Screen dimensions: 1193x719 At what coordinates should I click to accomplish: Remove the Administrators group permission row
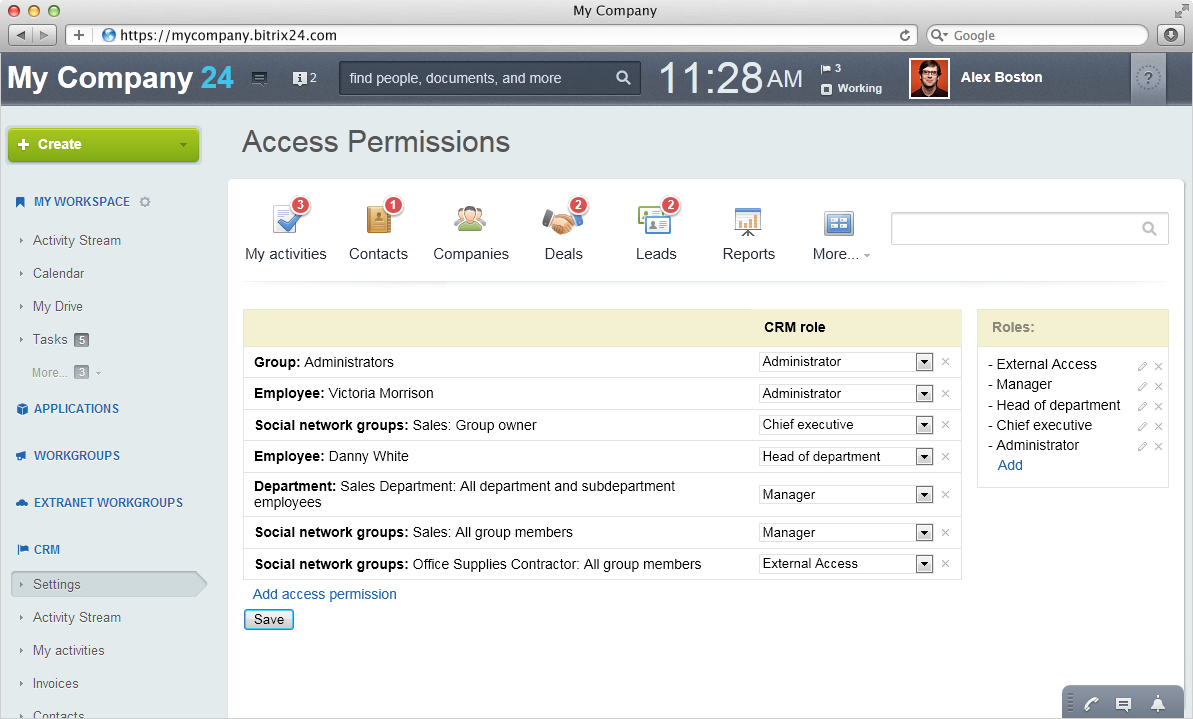[x=945, y=362]
